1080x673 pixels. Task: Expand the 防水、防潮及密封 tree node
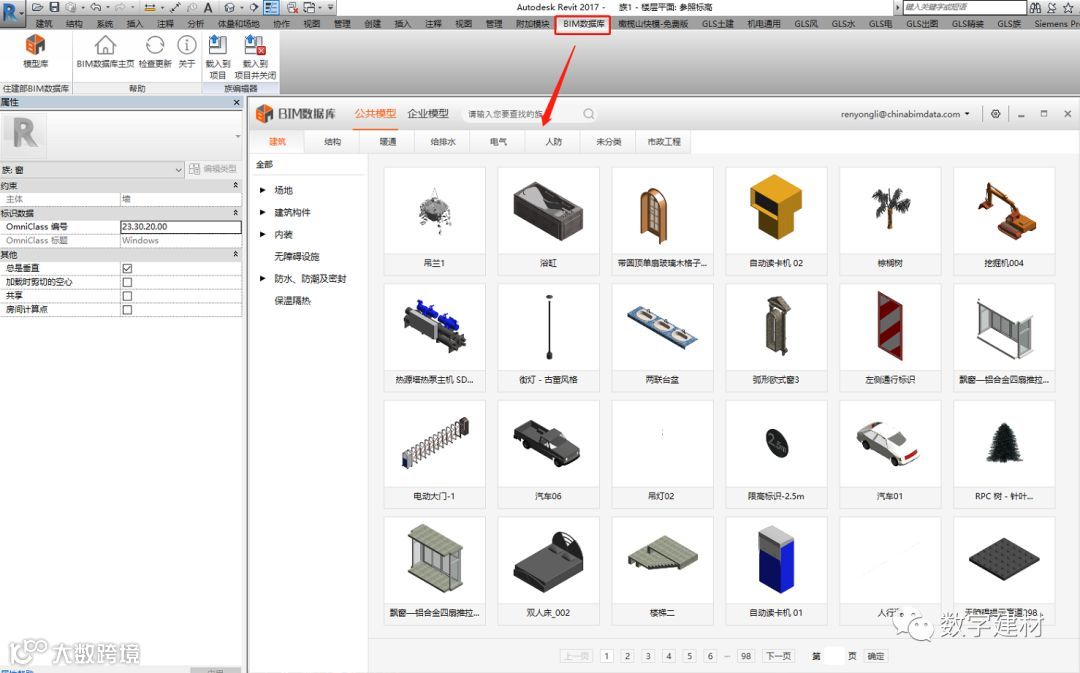pyautogui.click(x=262, y=278)
